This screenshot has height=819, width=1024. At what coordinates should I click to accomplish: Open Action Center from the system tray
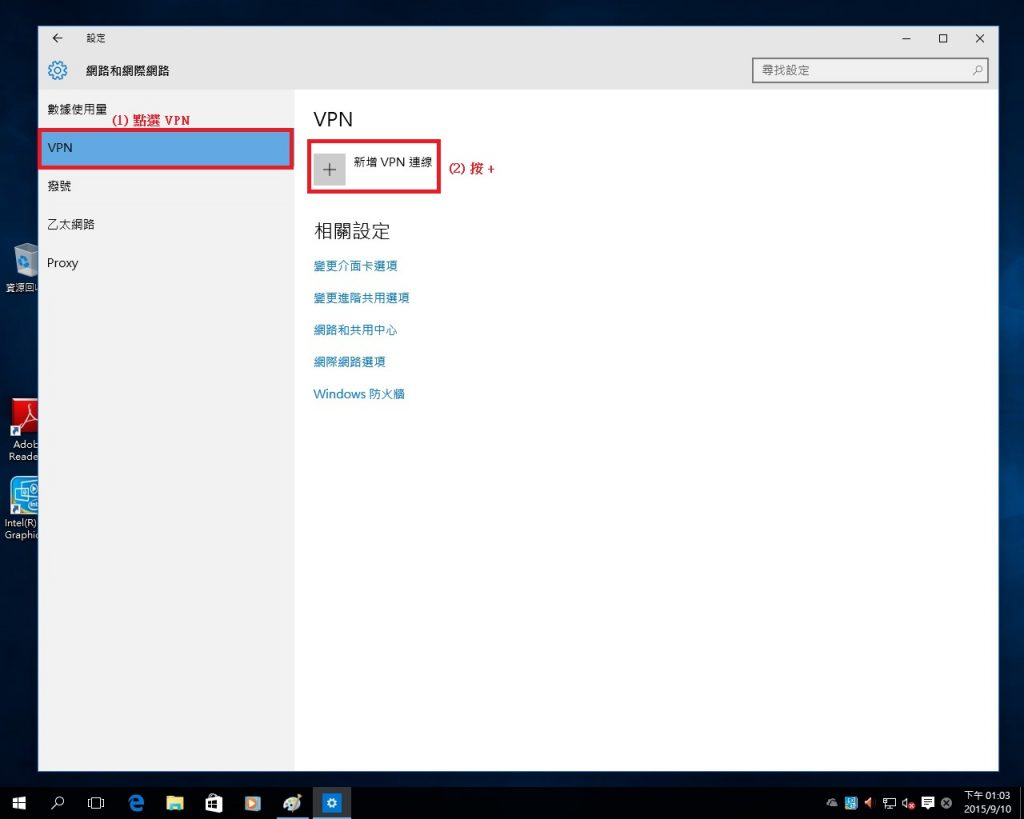pos(927,802)
